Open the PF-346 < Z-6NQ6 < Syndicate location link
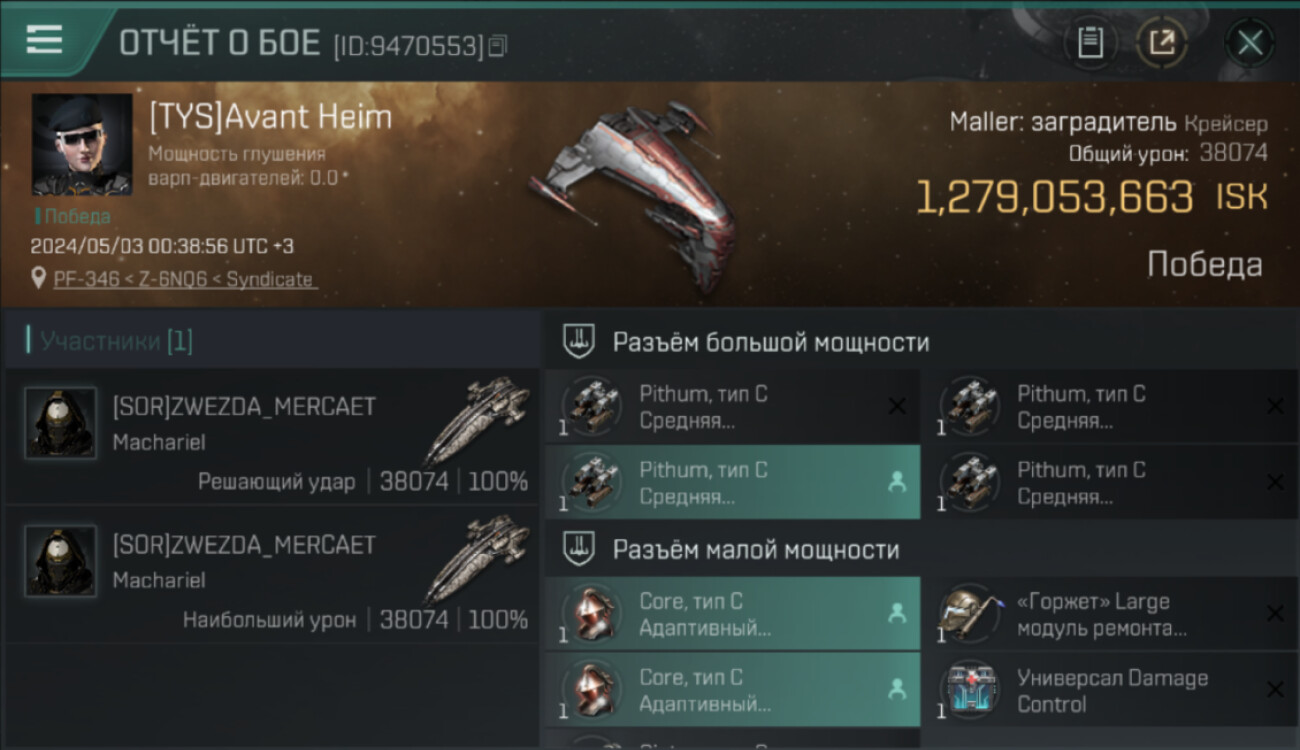The height and width of the screenshot is (750, 1300). pyautogui.click(x=185, y=280)
